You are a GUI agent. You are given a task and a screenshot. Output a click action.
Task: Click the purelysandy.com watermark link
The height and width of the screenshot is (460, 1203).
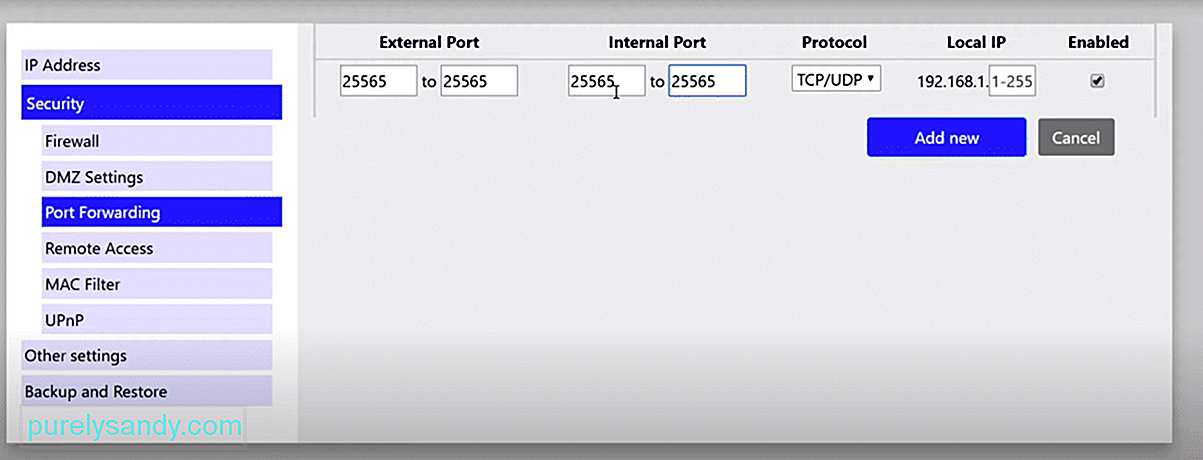[x=134, y=426]
